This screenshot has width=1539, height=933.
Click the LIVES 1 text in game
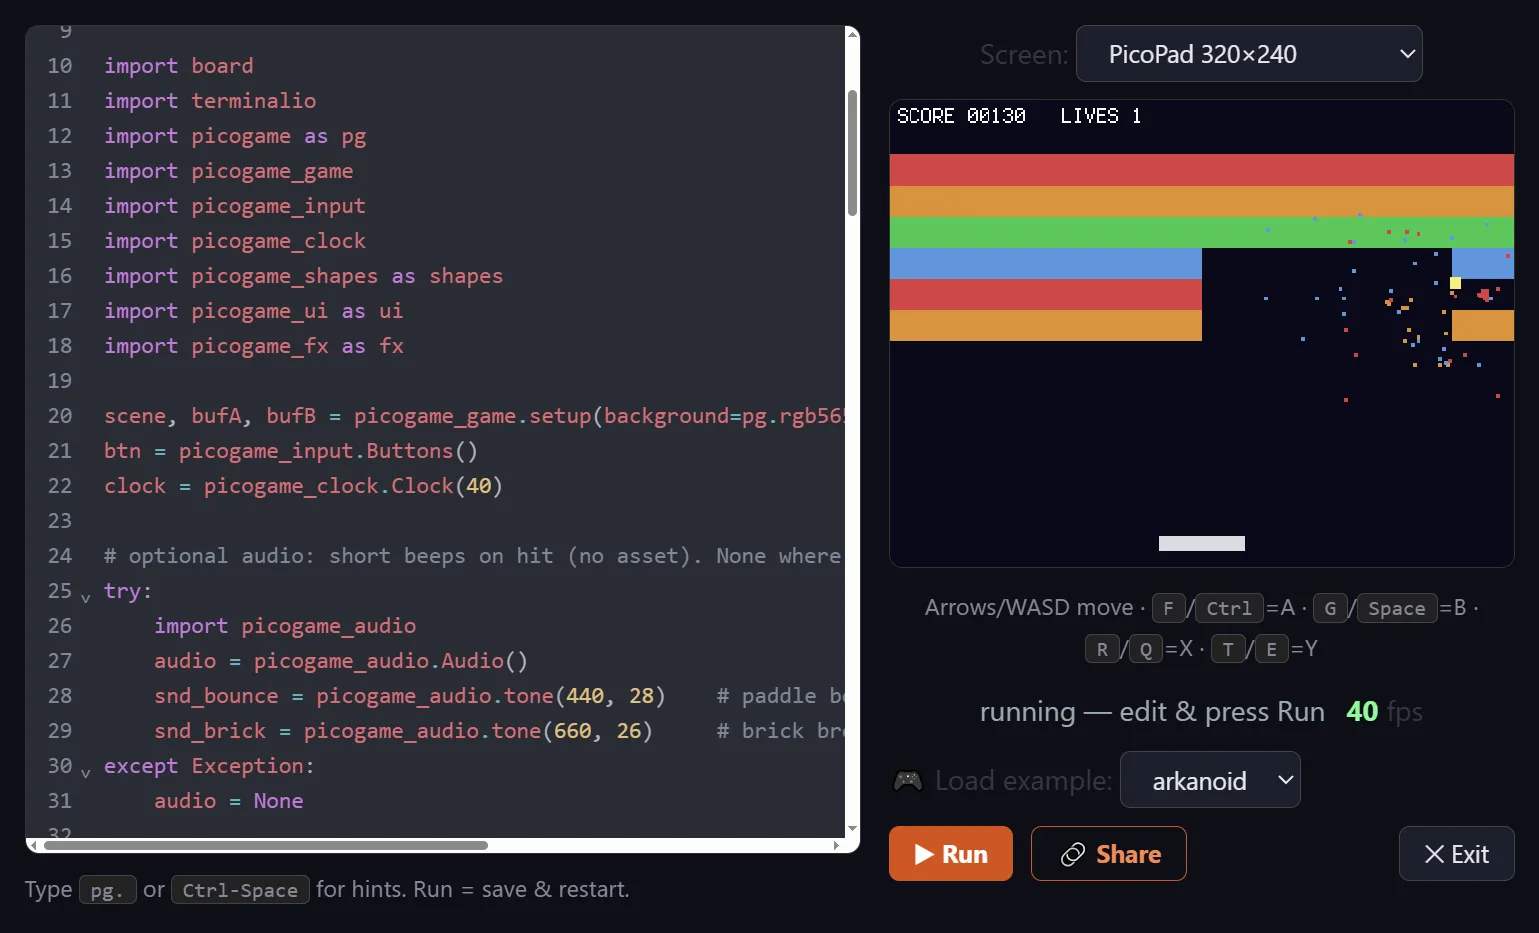point(1101,116)
